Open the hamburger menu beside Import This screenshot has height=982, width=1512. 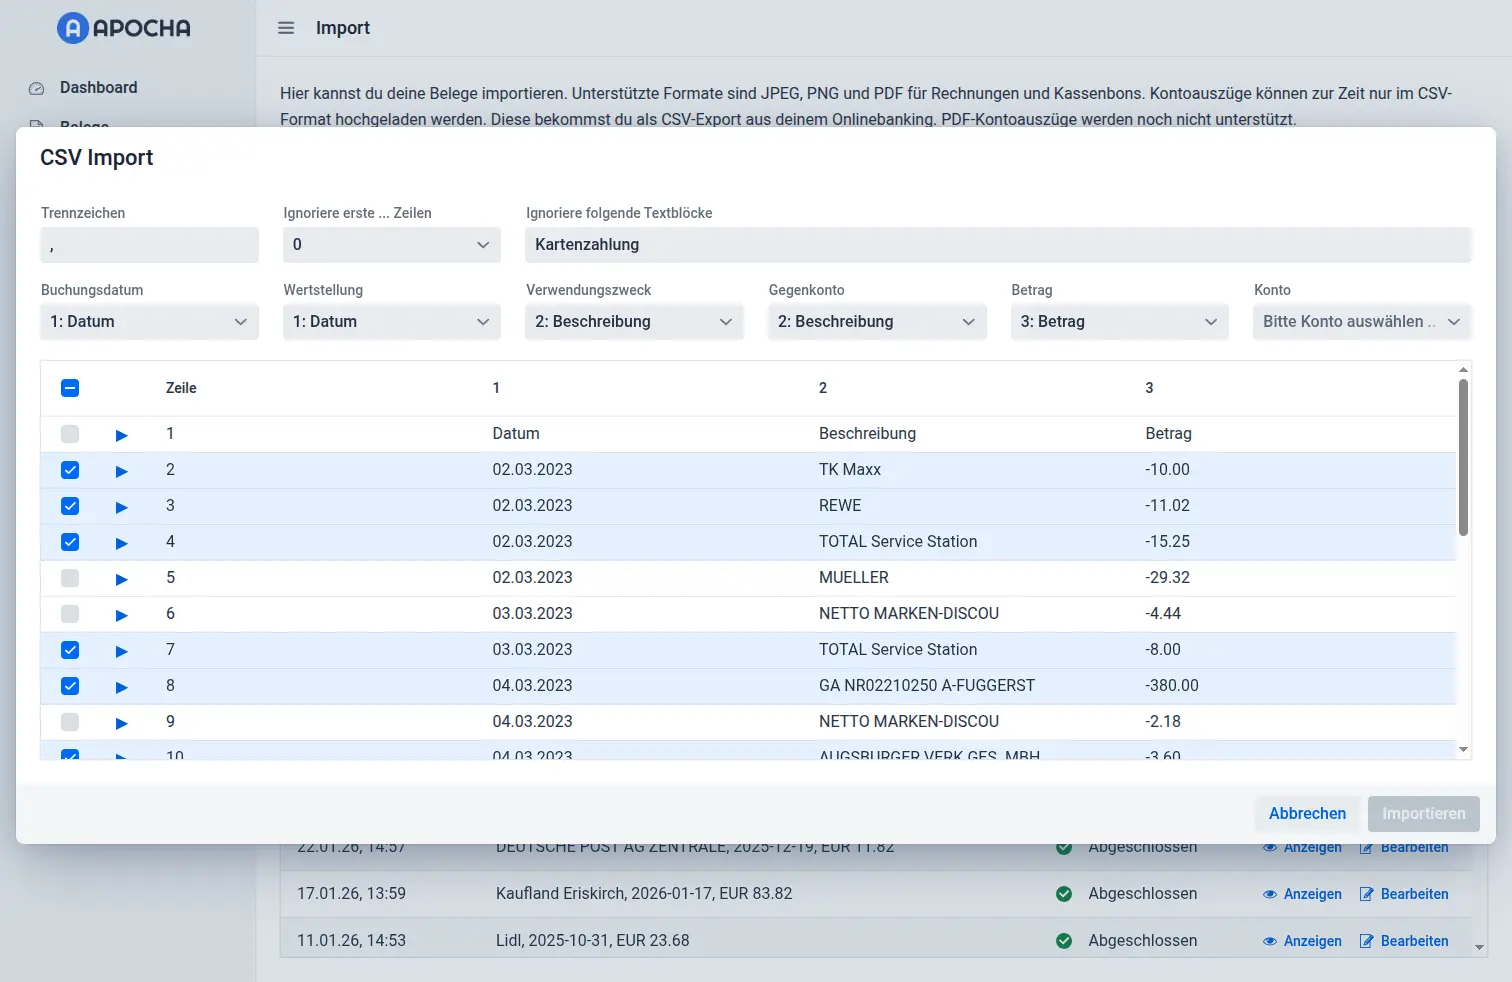(x=286, y=28)
